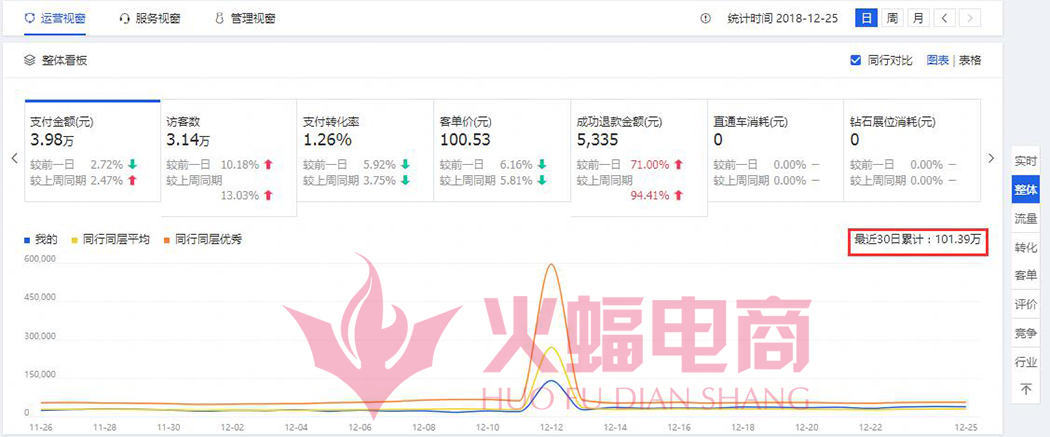
Task: Click the 100.53 average order value
Action: tap(465, 141)
